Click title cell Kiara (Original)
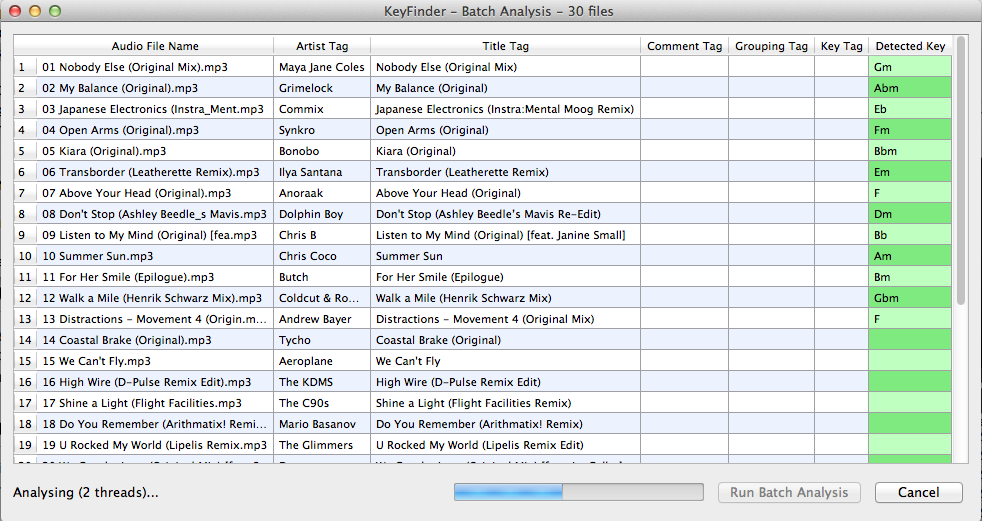Image resolution: width=982 pixels, height=521 pixels. click(505, 151)
